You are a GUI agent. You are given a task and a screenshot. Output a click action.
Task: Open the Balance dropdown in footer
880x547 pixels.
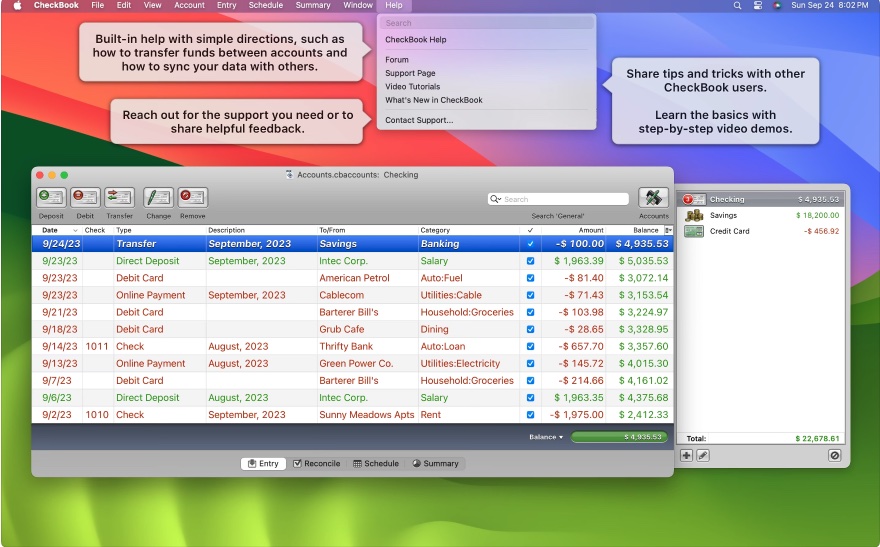click(546, 437)
